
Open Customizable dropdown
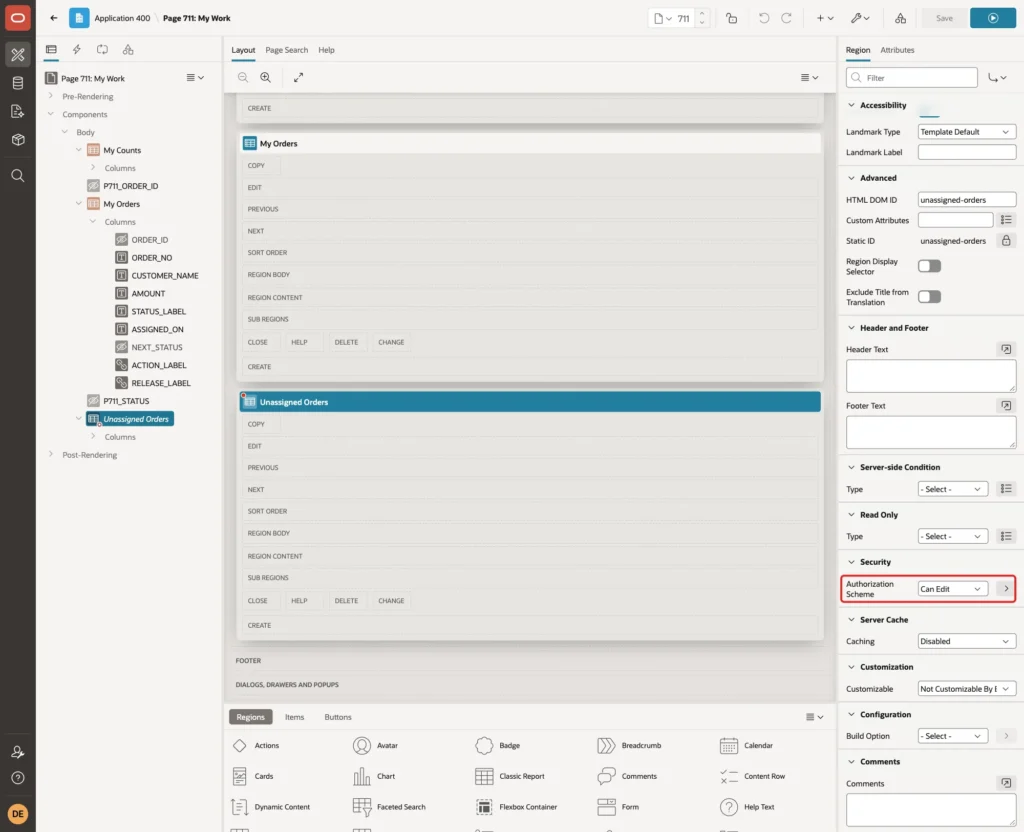point(967,689)
